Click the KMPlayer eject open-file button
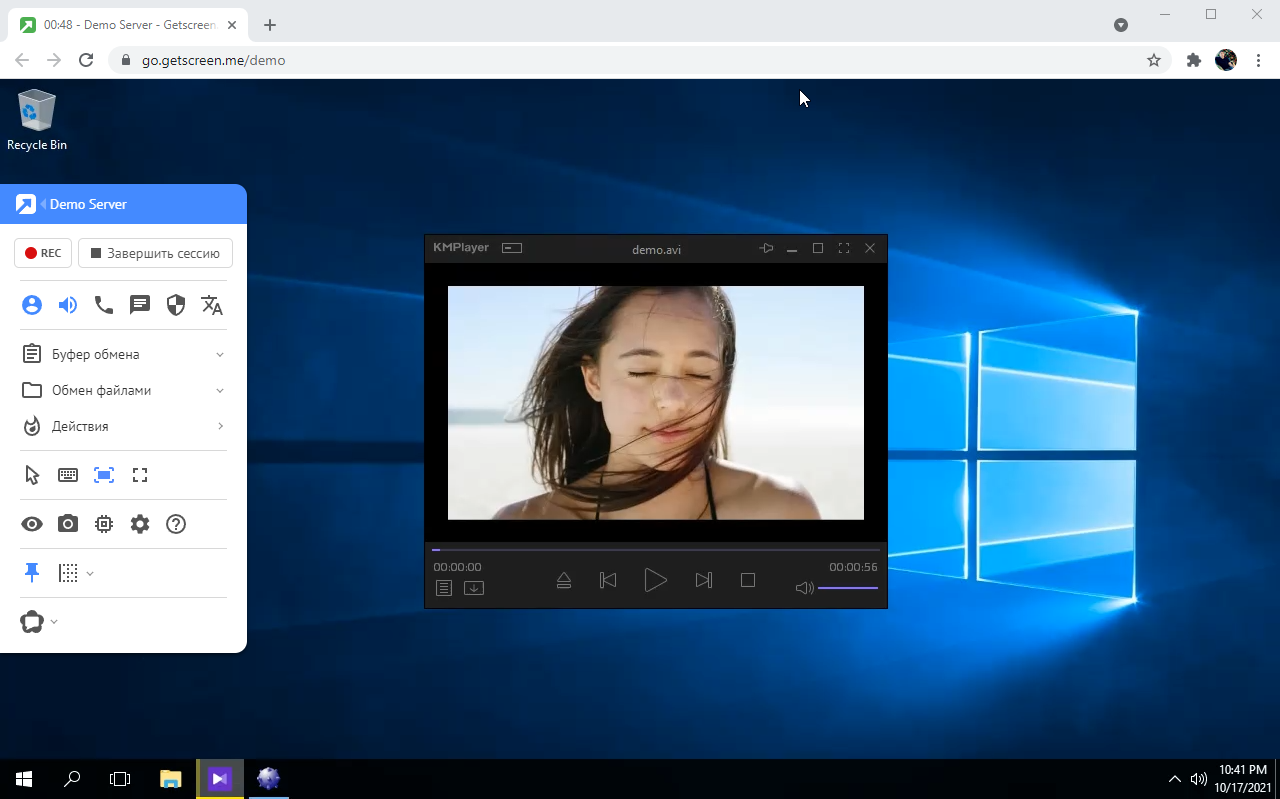The width and height of the screenshot is (1280, 799). point(564,580)
